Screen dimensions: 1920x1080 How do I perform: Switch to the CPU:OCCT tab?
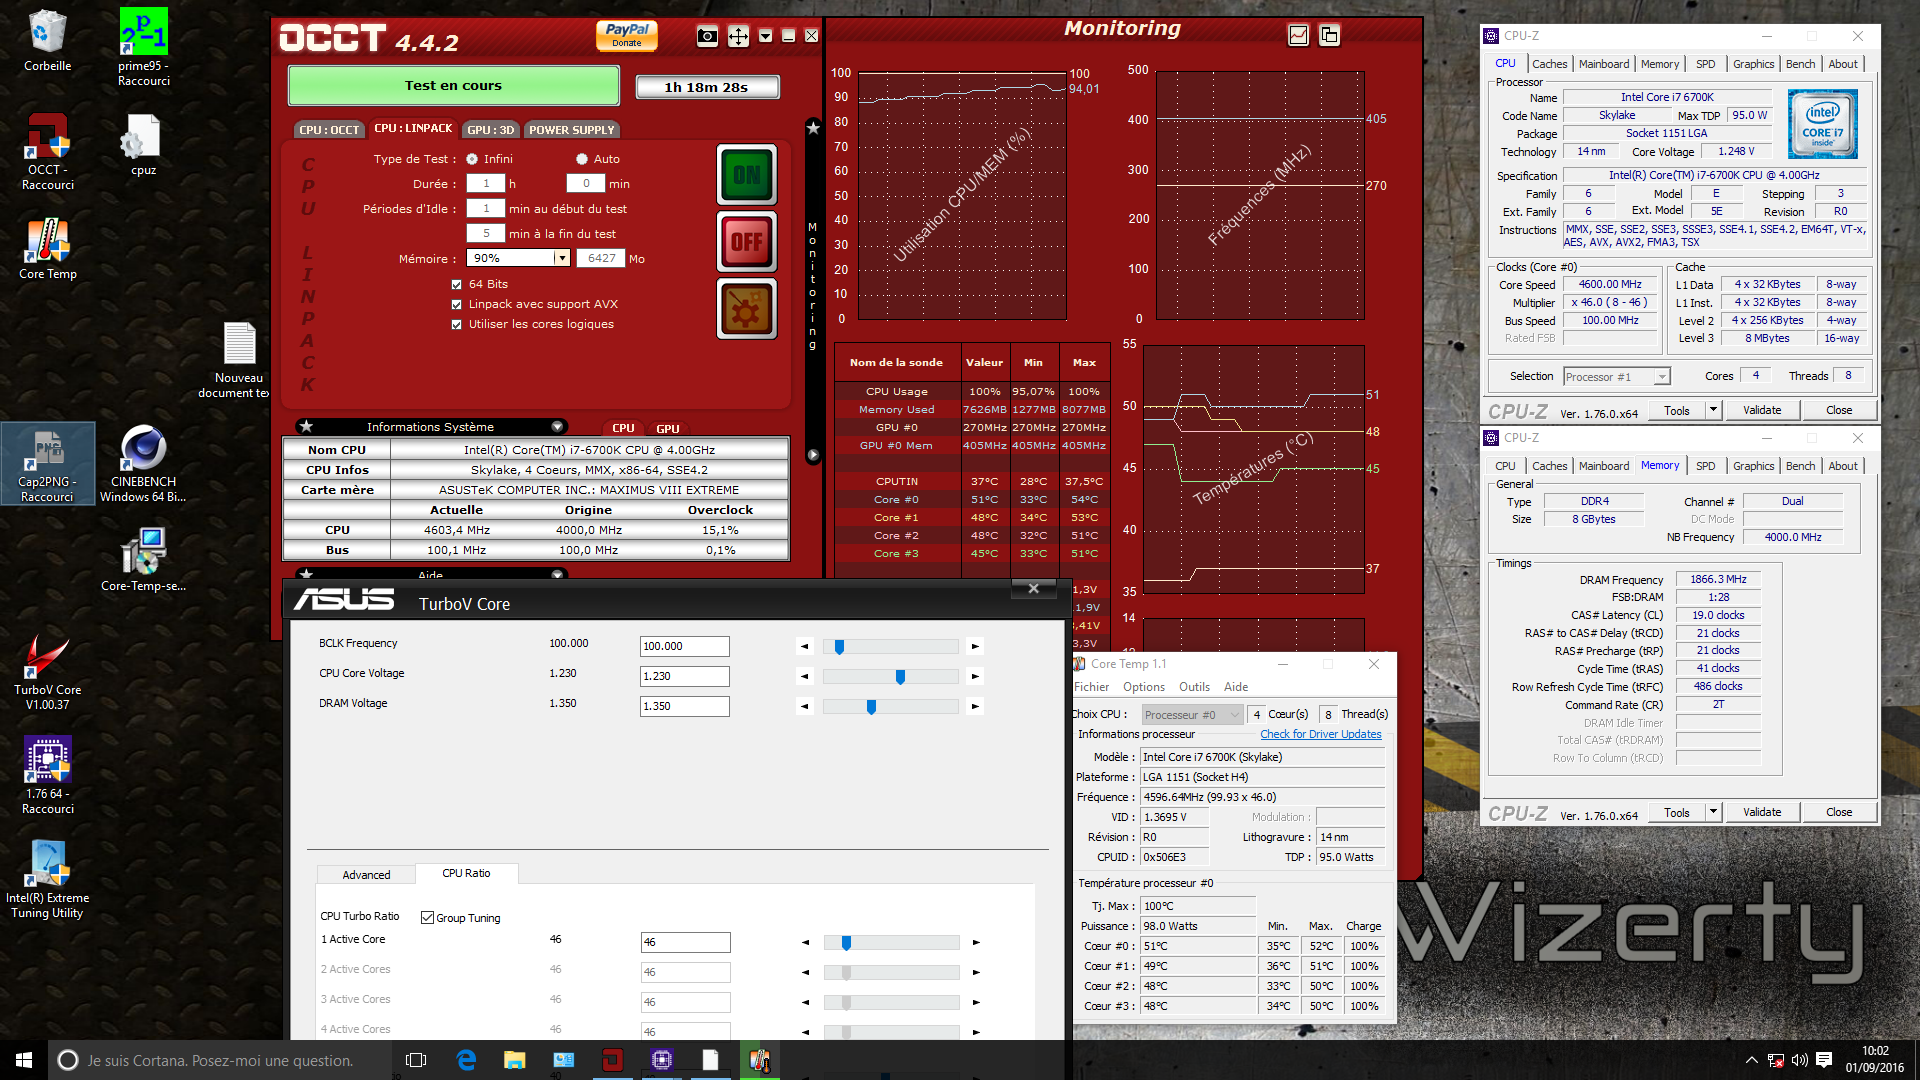coord(329,130)
